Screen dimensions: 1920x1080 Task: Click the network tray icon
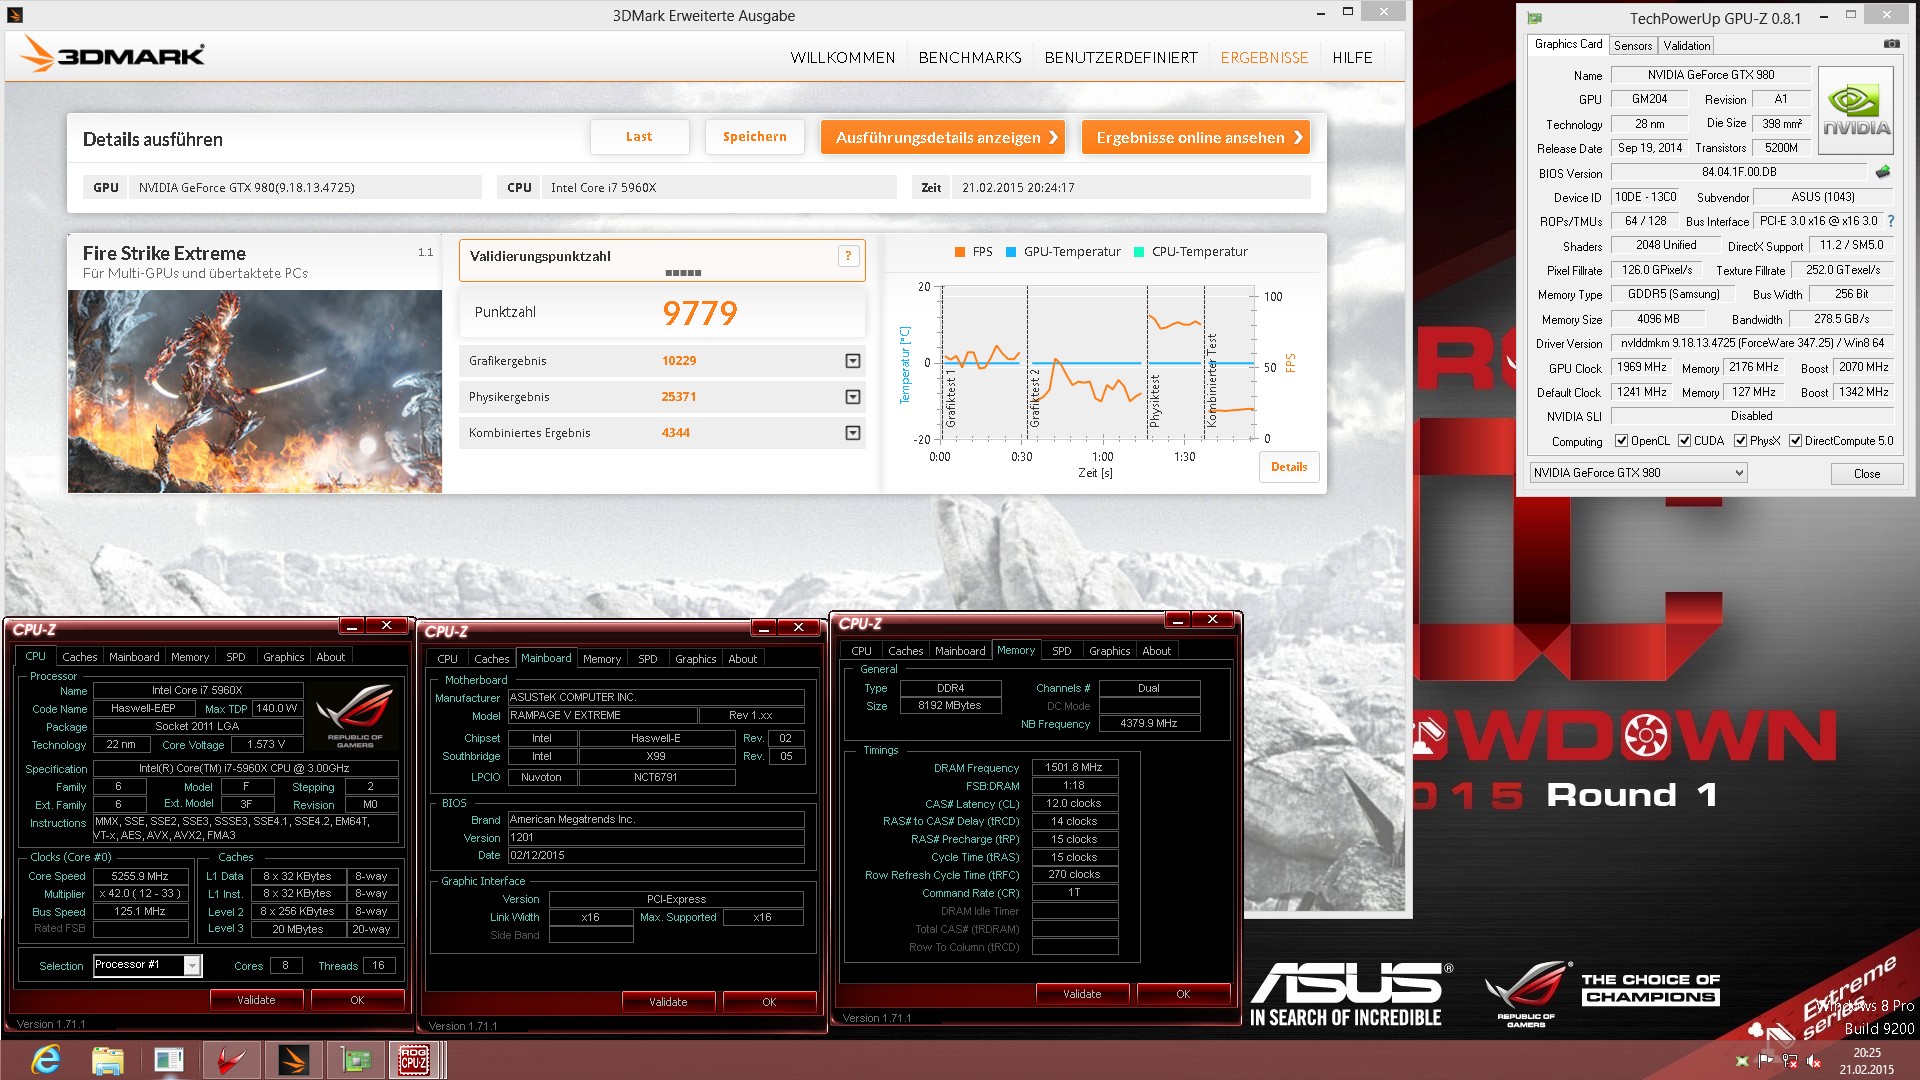[x=1790, y=1061]
